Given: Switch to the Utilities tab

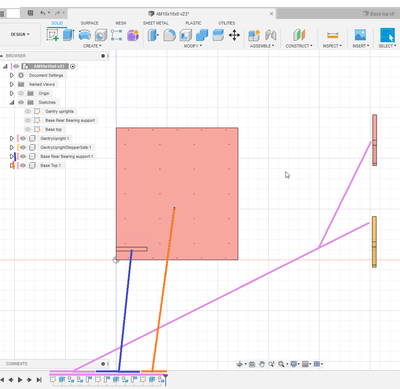Looking at the screenshot, I should (x=227, y=23).
